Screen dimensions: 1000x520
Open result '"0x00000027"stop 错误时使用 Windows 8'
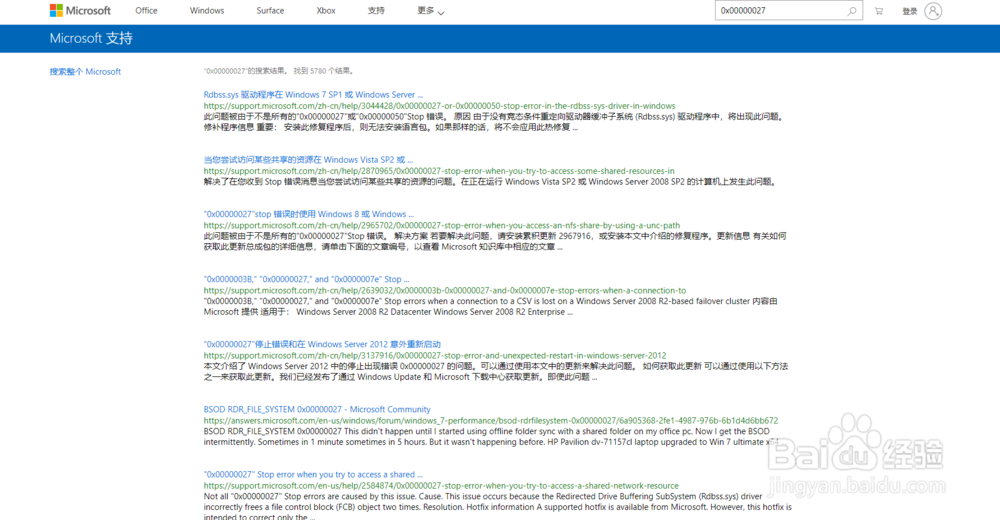309,214
